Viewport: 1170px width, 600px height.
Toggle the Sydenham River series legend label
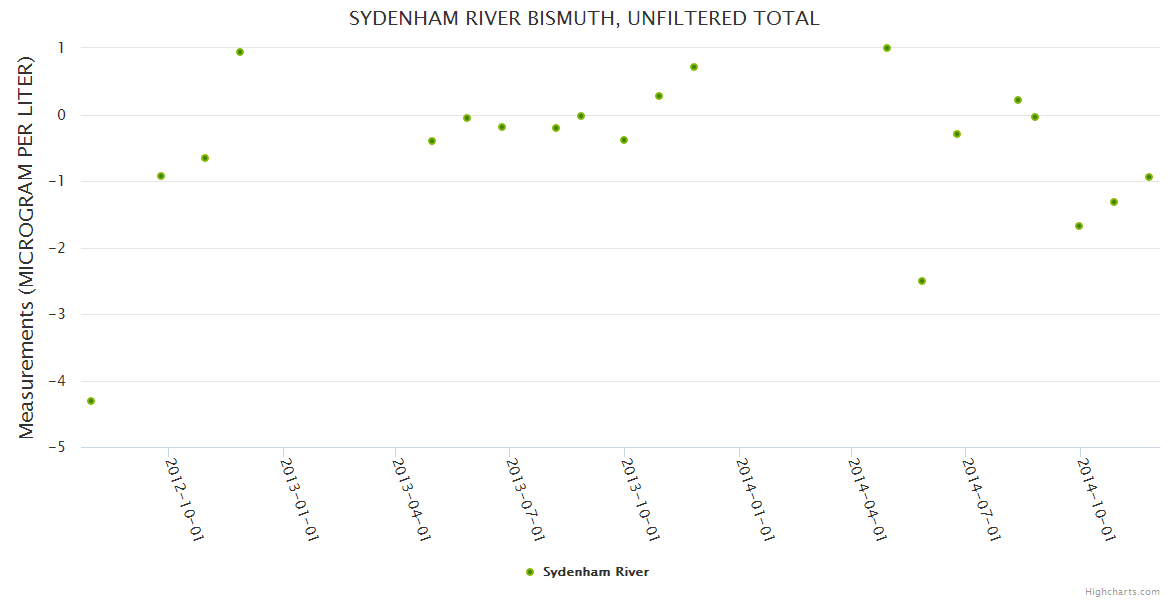click(596, 572)
